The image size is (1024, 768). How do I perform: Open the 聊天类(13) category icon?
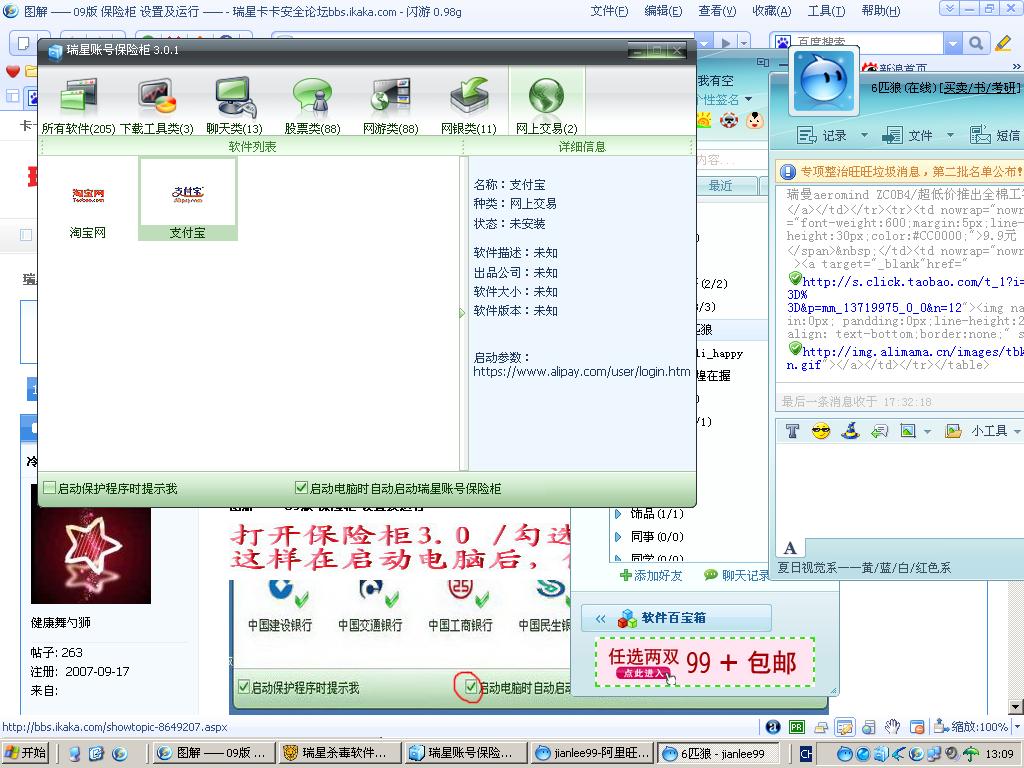pyautogui.click(x=234, y=104)
